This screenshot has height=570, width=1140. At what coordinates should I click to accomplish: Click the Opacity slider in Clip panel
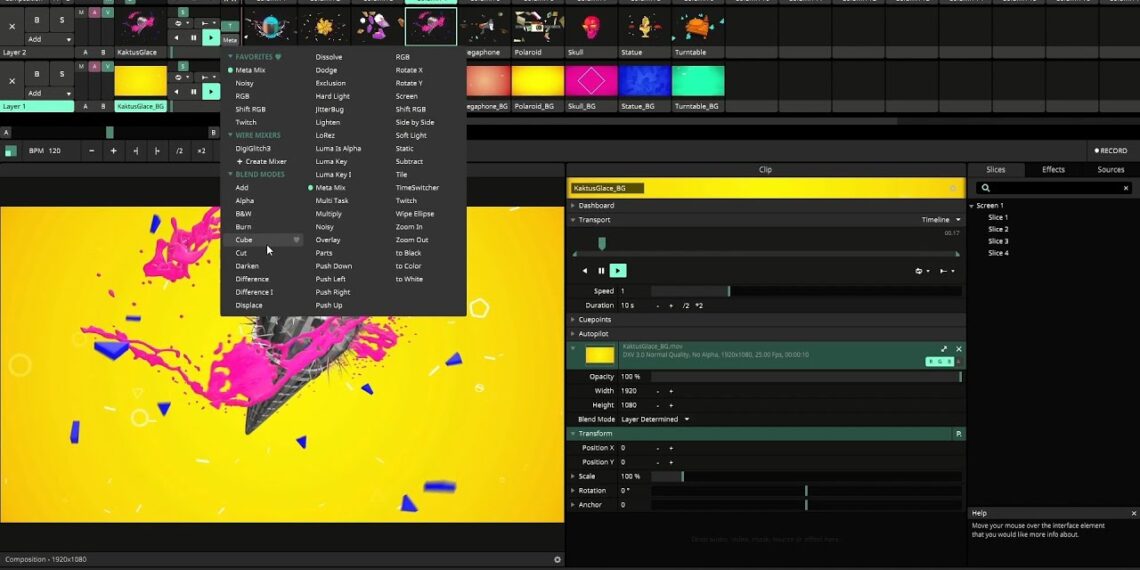[x=805, y=377]
